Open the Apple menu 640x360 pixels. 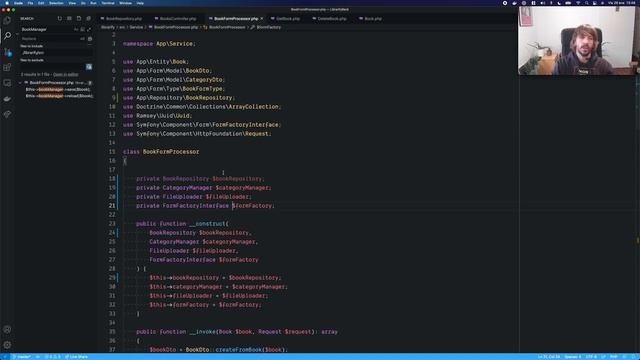7,3
